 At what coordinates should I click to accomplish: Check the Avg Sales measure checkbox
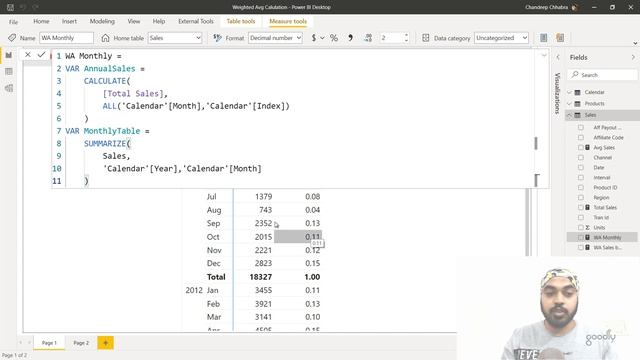pyautogui.click(x=580, y=147)
